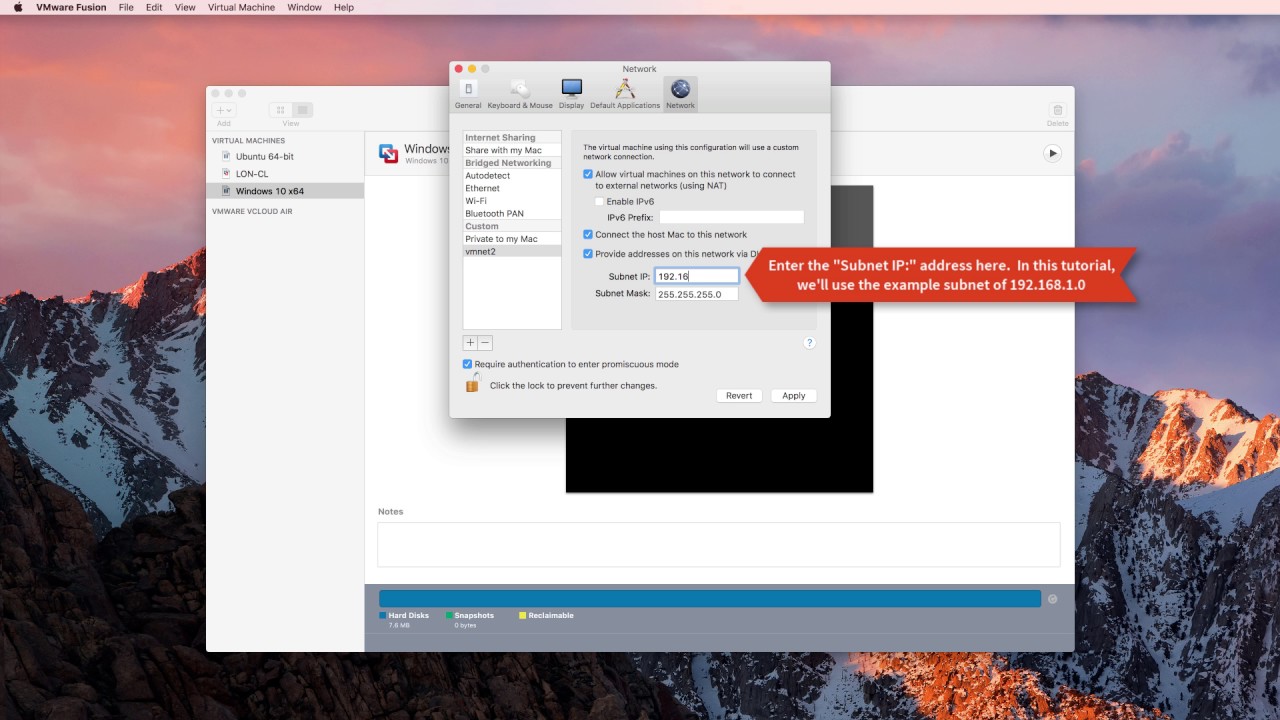Image resolution: width=1280 pixels, height=720 pixels.
Task: Click the Delete trash icon in library
Action: point(1058,110)
